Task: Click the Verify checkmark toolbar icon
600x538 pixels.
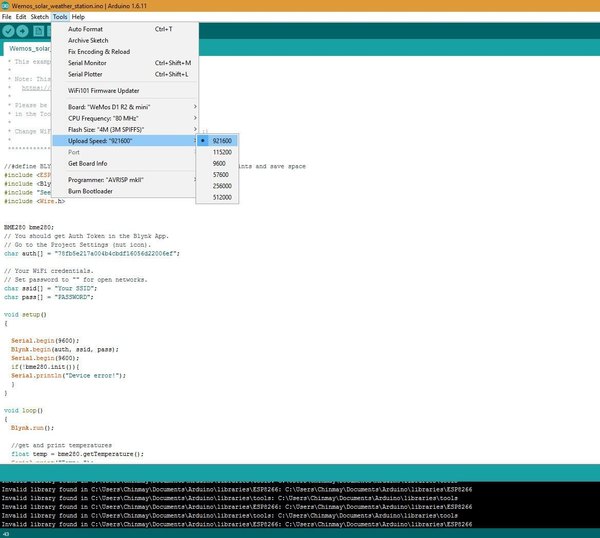Action: (8, 31)
